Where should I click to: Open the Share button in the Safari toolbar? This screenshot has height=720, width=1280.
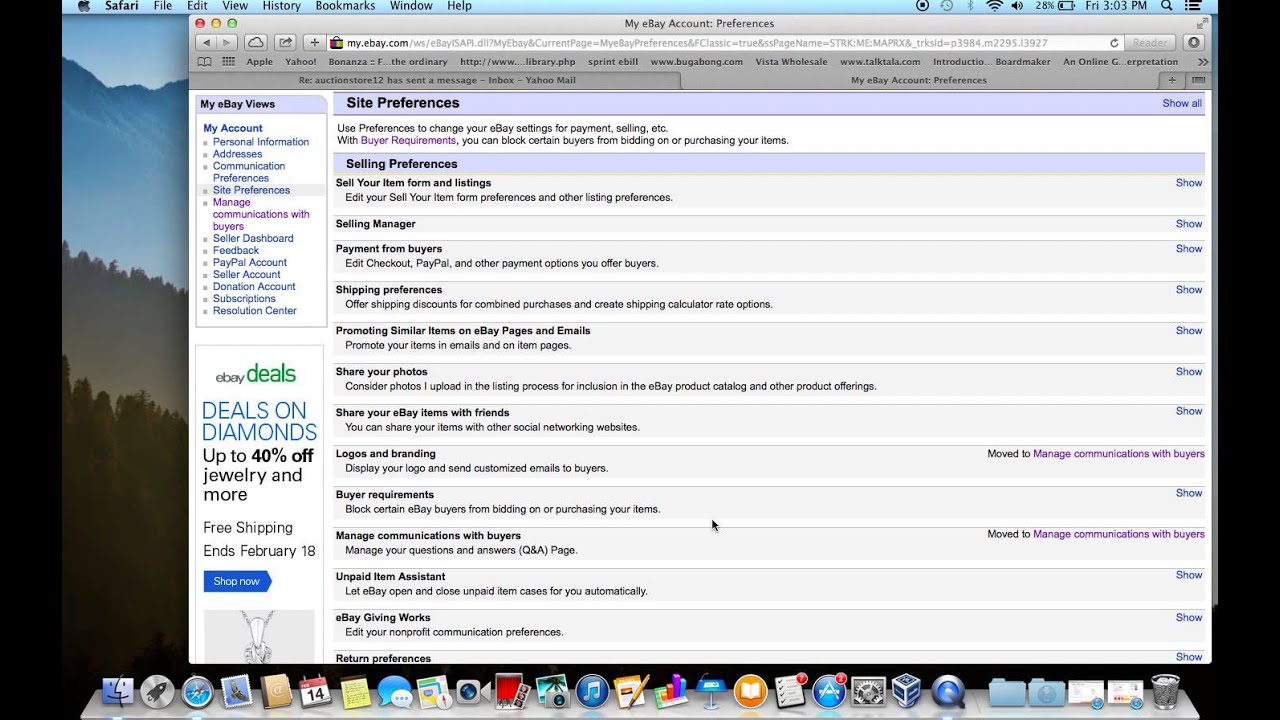(285, 43)
